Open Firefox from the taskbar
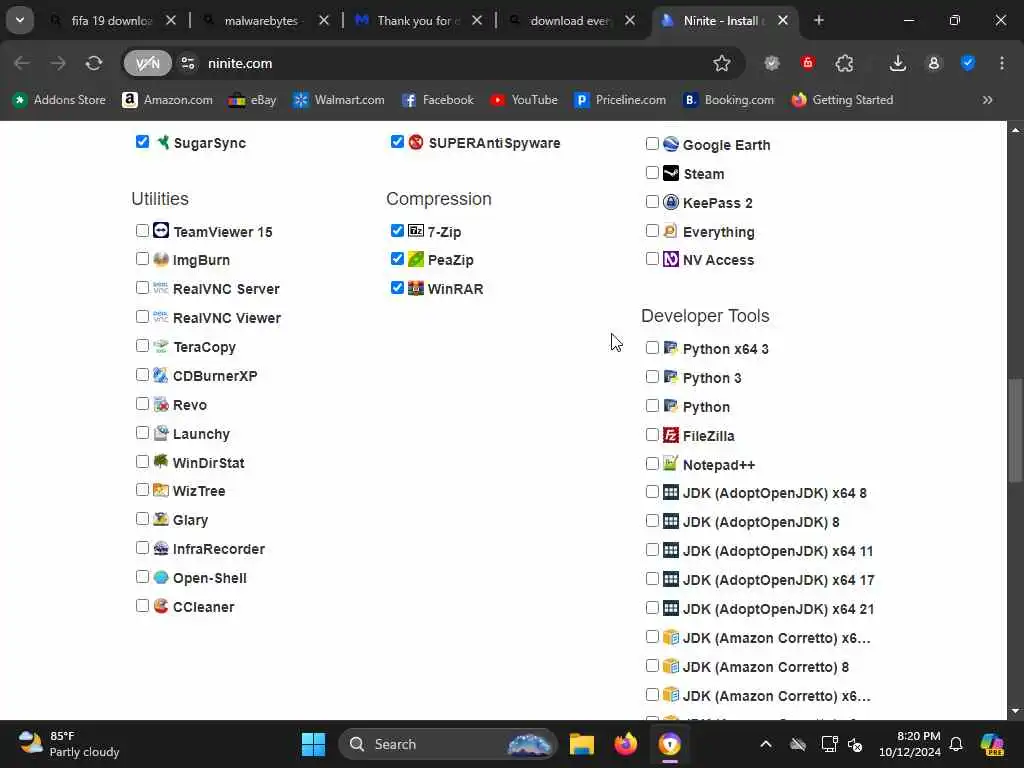Image resolution: width=1024 pixels, height=768 pixels. (x=626, y=744)
